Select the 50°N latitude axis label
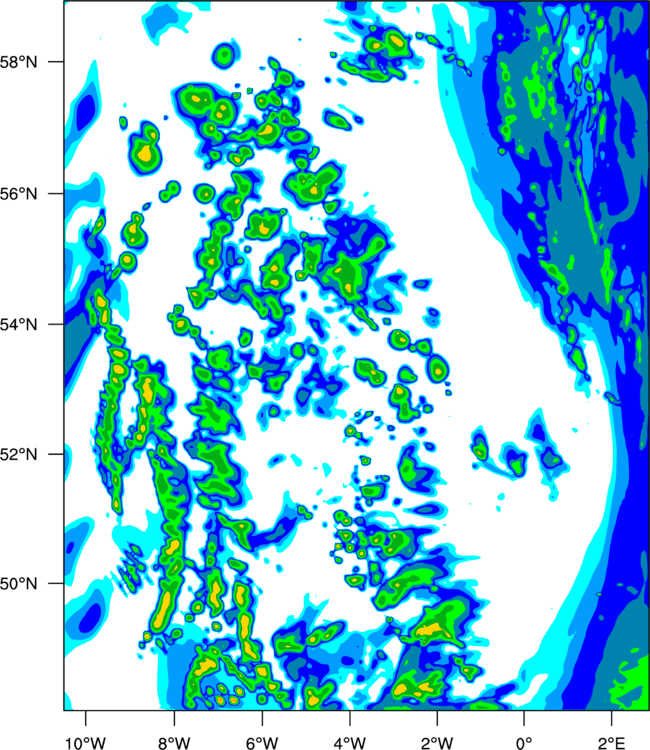The width and height of the screenshot is (650, 750). click(x=19, y=584)
